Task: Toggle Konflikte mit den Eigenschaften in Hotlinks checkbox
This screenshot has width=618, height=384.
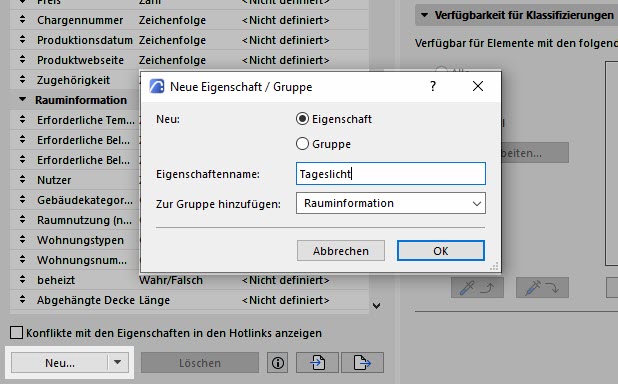Action: click(17, 333)
